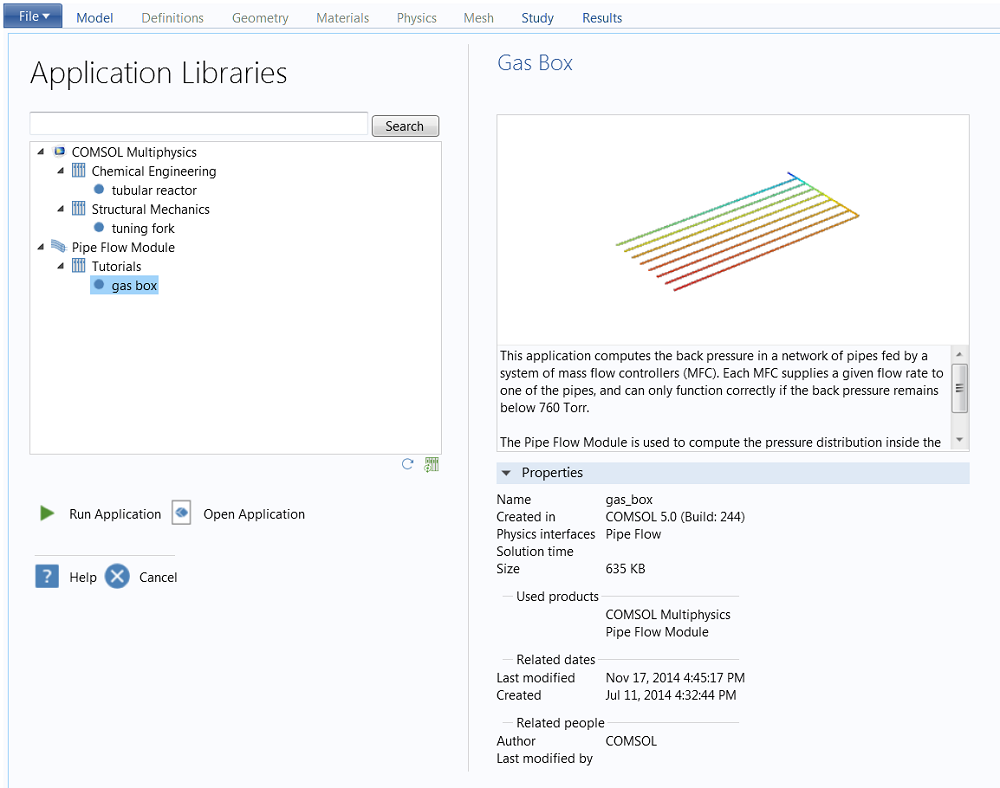This screenshot has height=788, width=1000.
Task: Select the Pipe Flow Module entry
Action: tap(123, 247)
